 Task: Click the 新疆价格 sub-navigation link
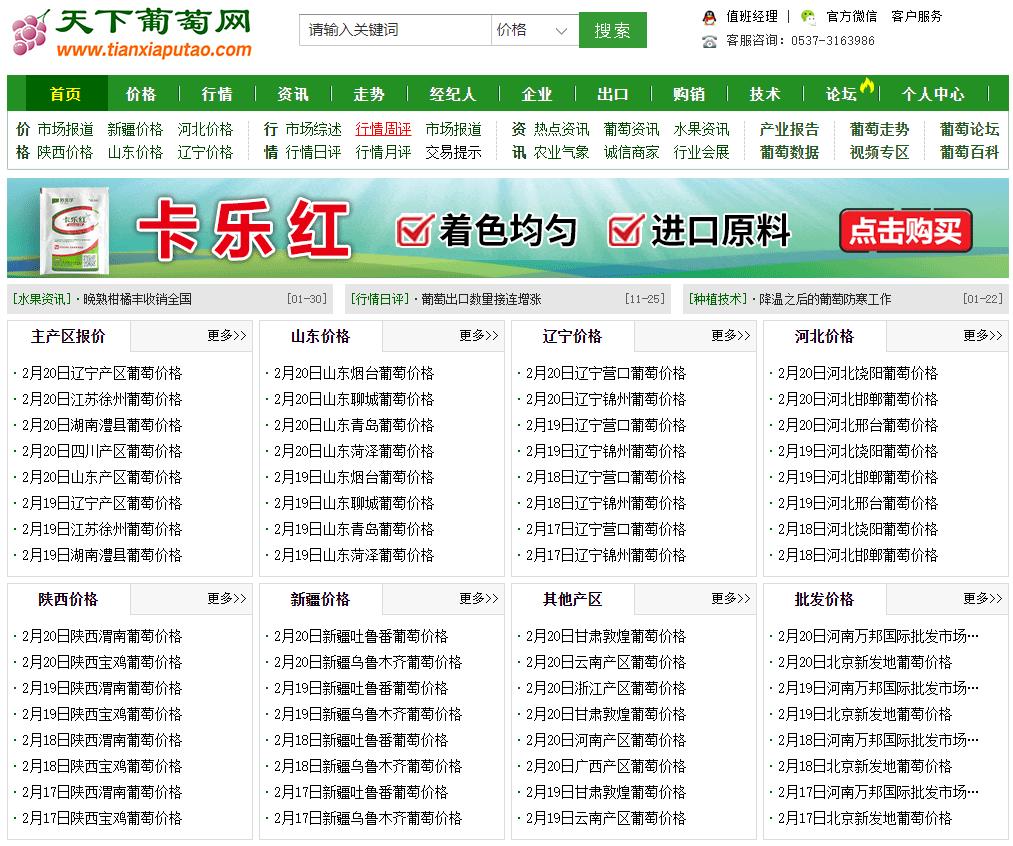coord(135,129)
